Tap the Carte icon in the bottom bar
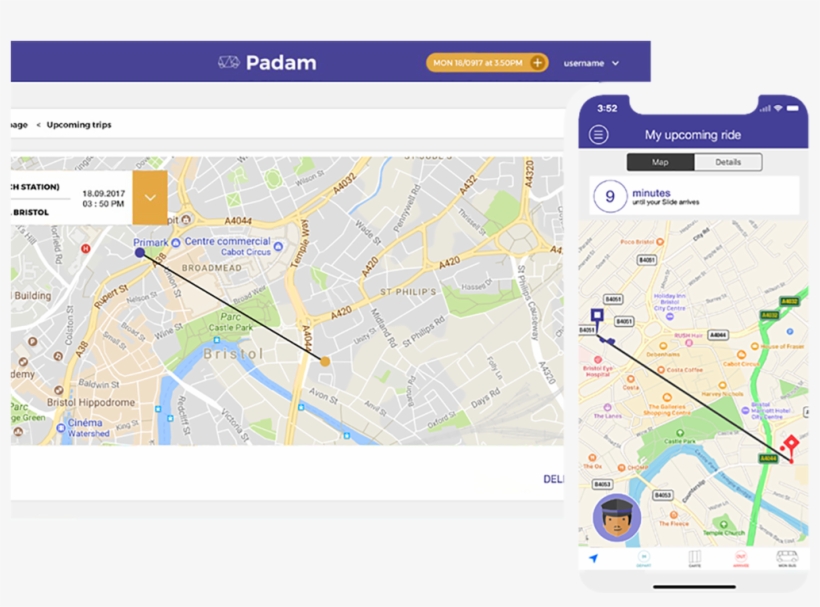This screenshot has height=607, width=820. pos(694,559)
